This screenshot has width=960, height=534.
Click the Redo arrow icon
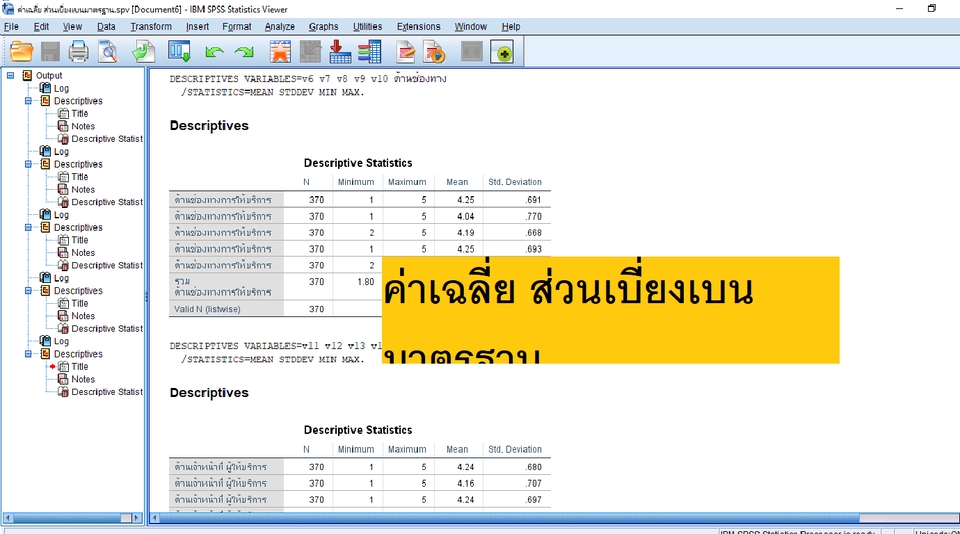click(x=243, y=51)
